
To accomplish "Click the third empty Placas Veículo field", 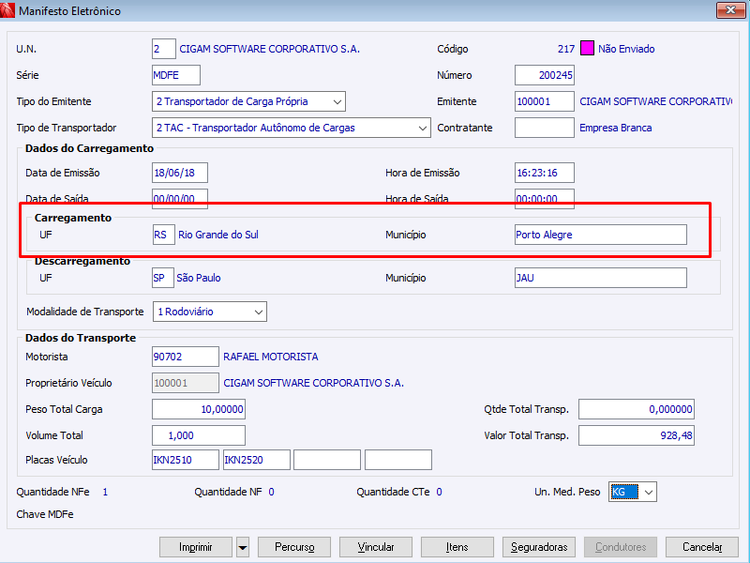I will 327,460.
